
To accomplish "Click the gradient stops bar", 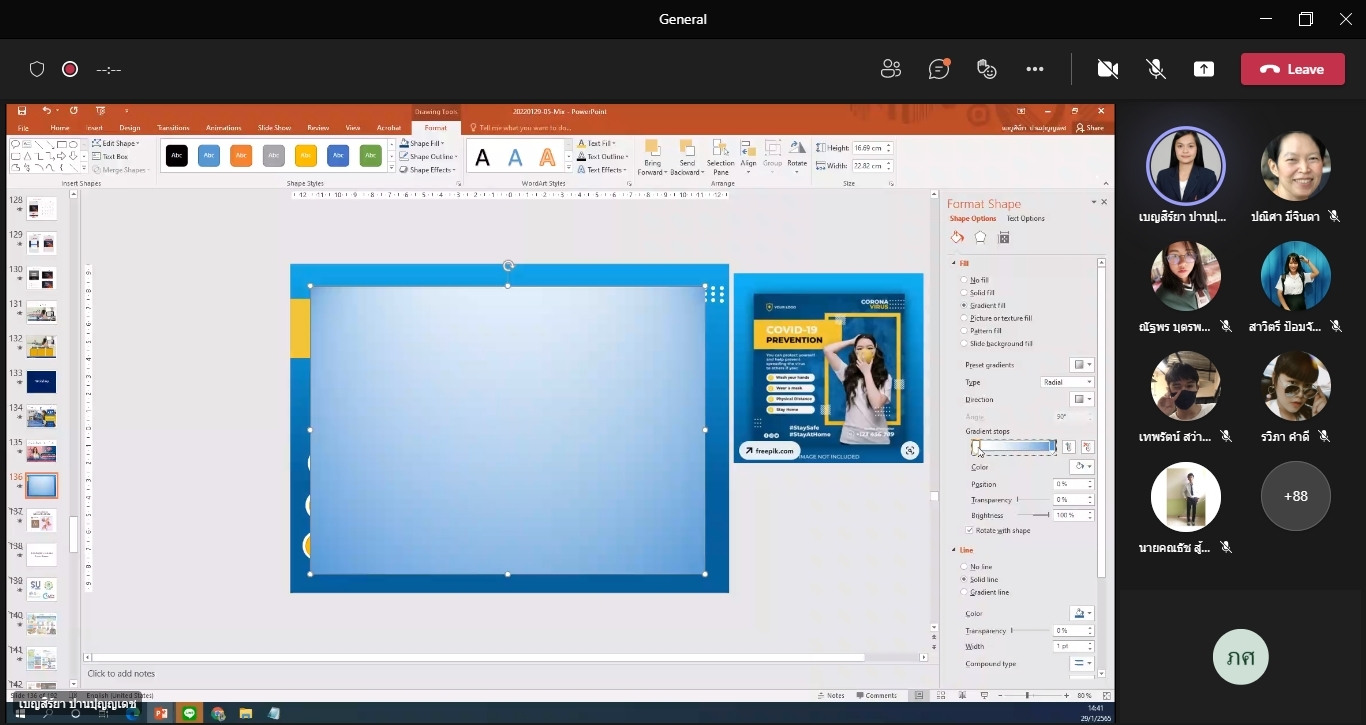I will (x=1014, y=447).
